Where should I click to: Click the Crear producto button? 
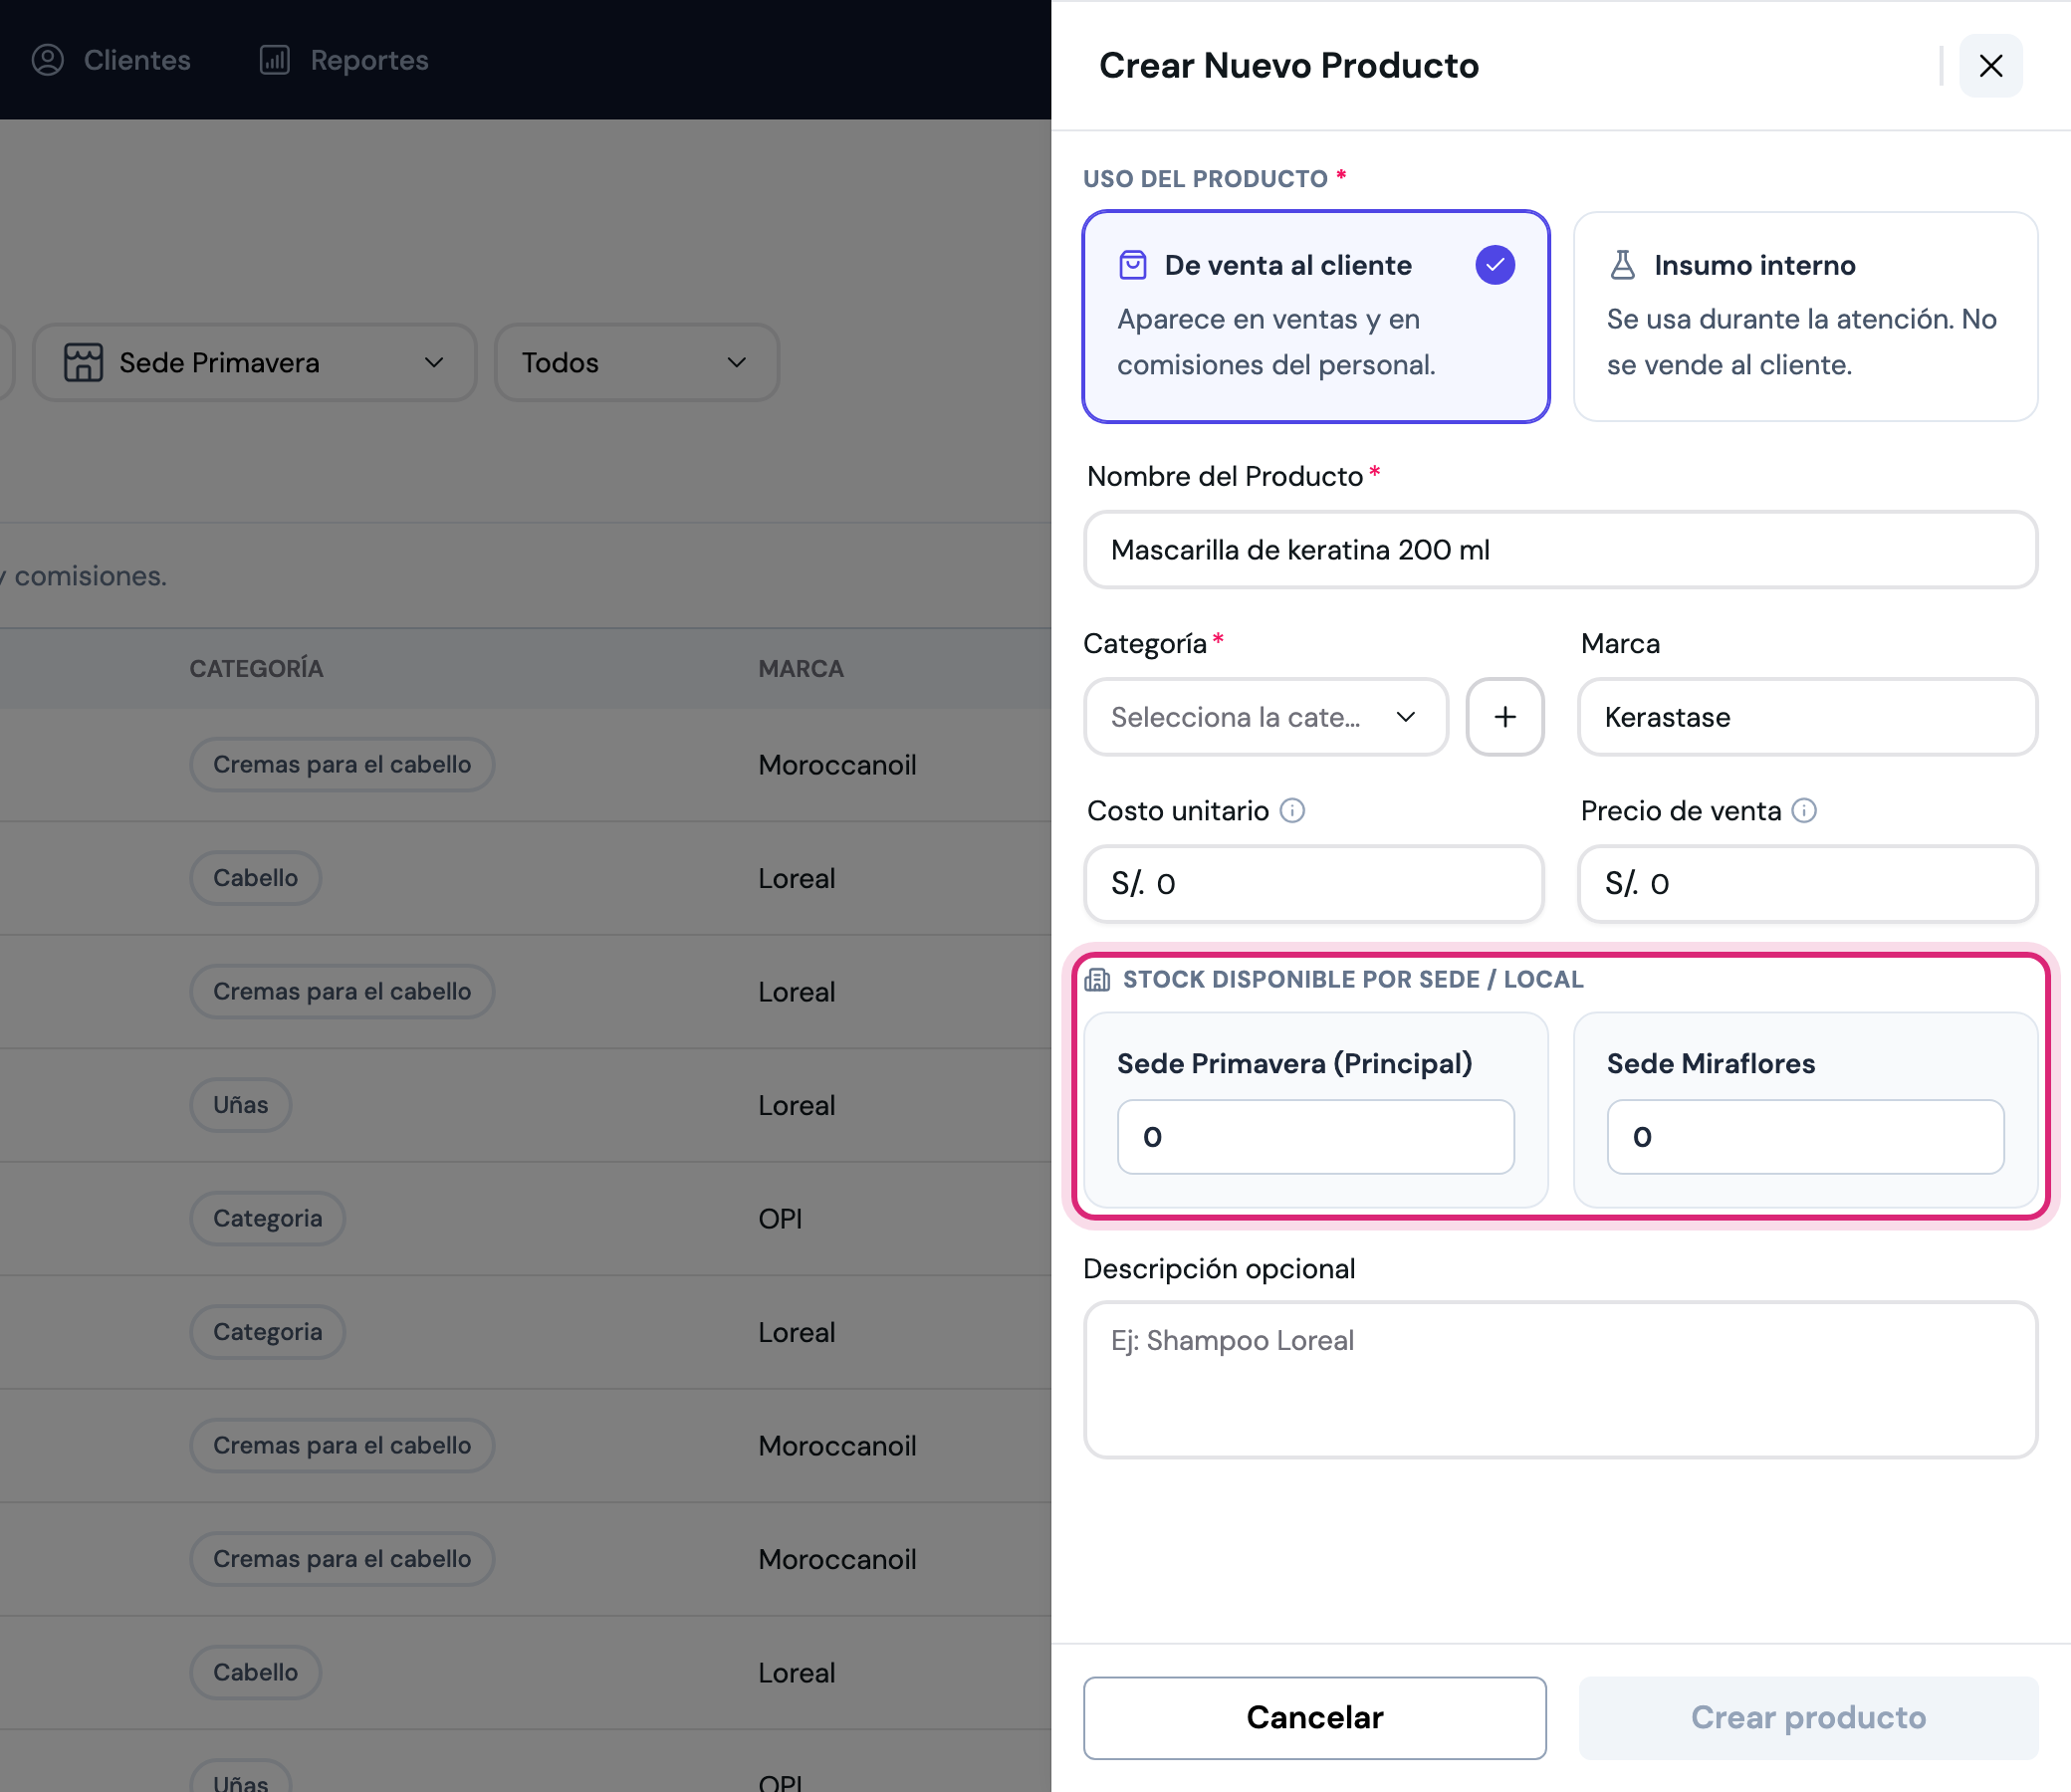click(1808, 1717)
